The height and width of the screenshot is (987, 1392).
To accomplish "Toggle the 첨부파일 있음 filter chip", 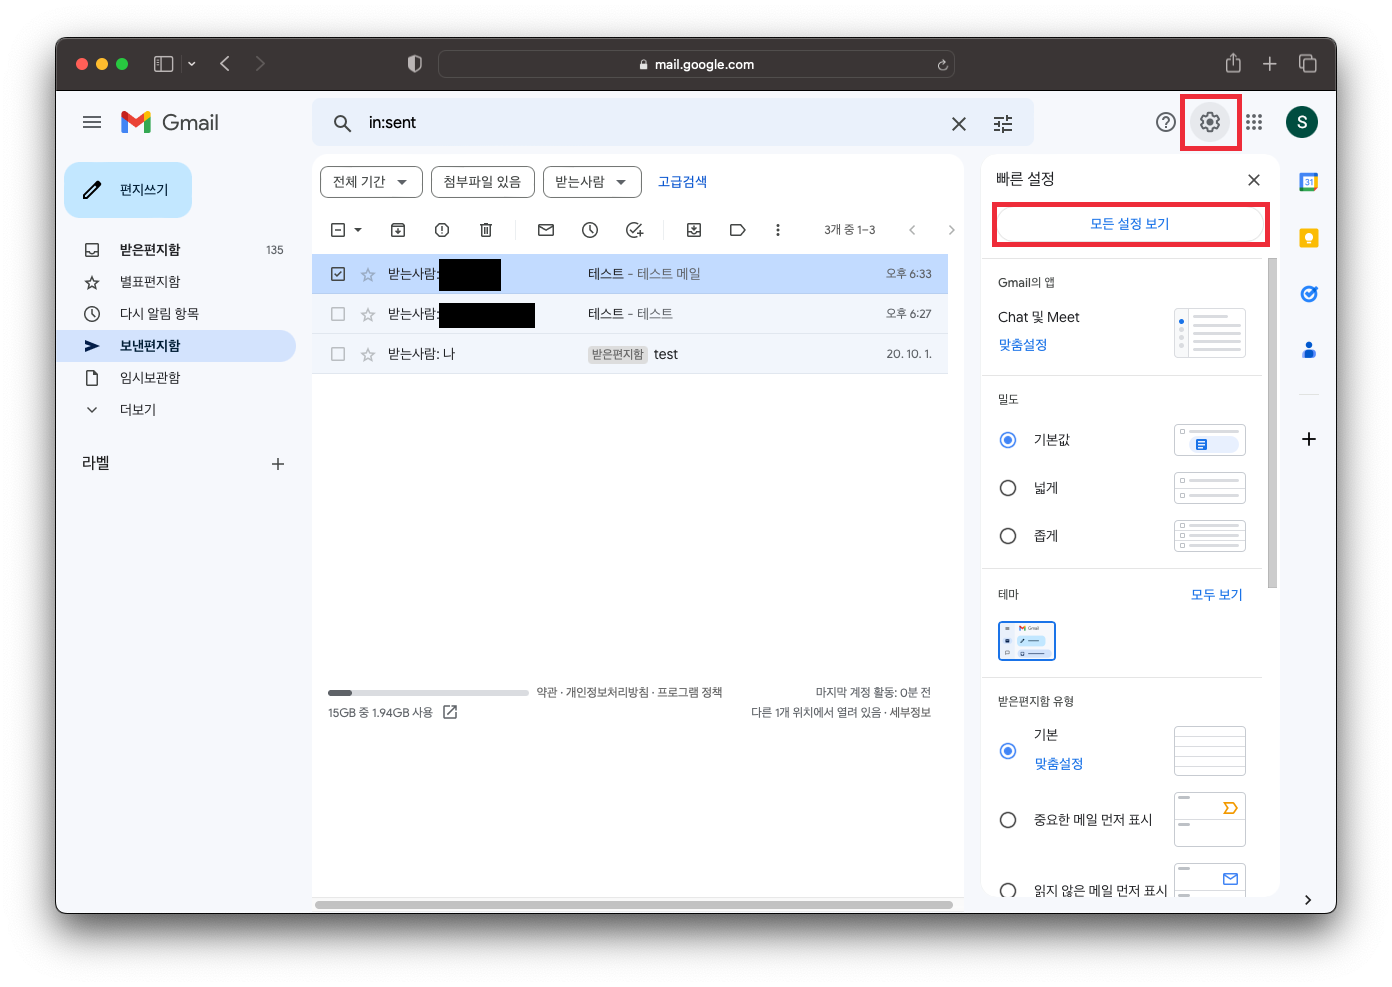I will point(483,182).
